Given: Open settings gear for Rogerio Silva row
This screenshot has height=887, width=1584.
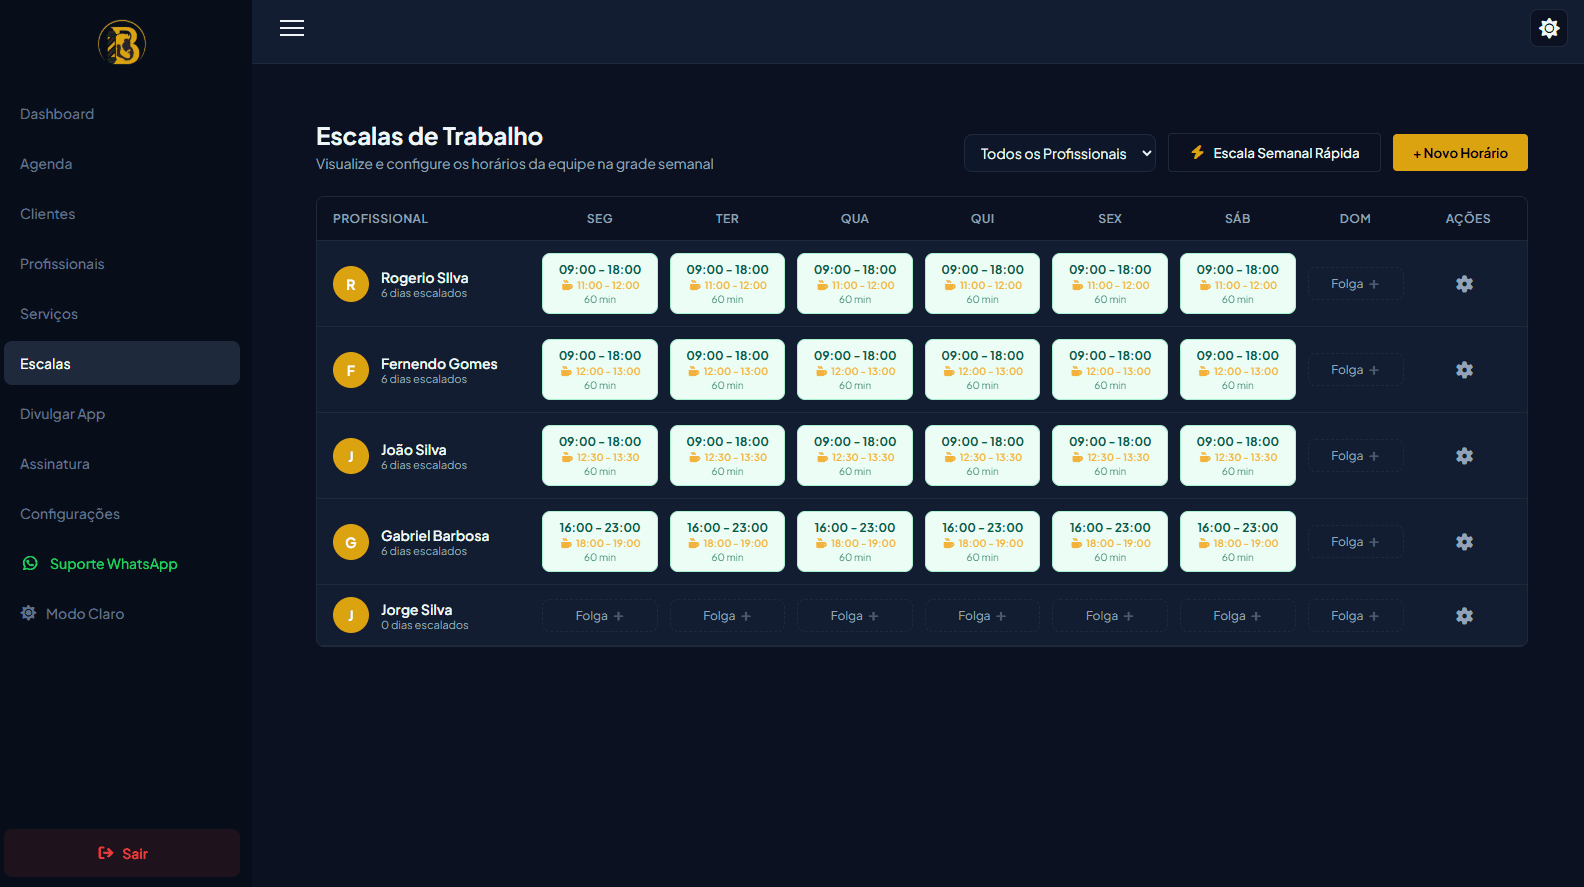Looking at the screenshot, I should tap(1464, 284).
